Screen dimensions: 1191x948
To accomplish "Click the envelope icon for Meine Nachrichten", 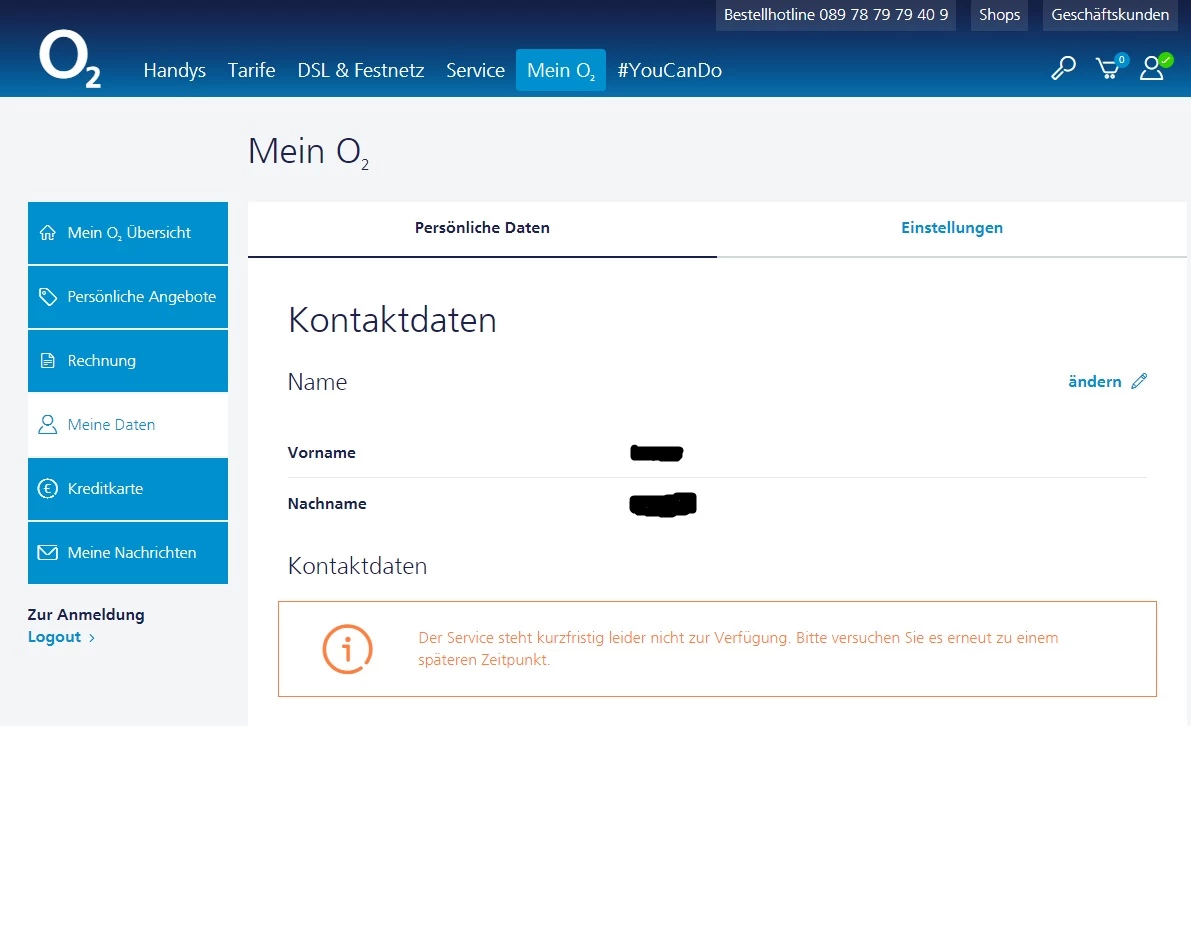I will point(48,552).
